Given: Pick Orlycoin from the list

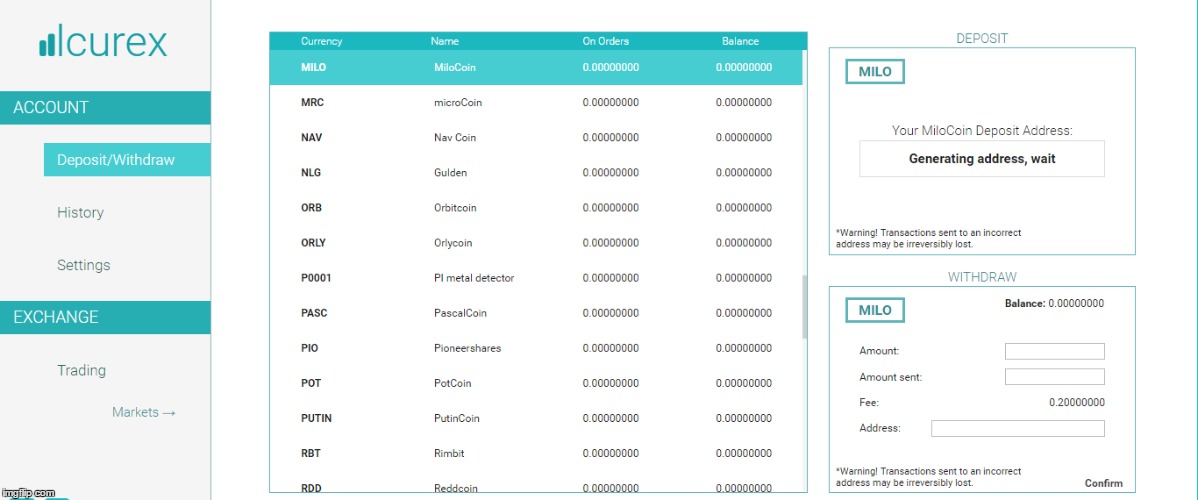Looking at the screenshot, I should click(536, 243).
